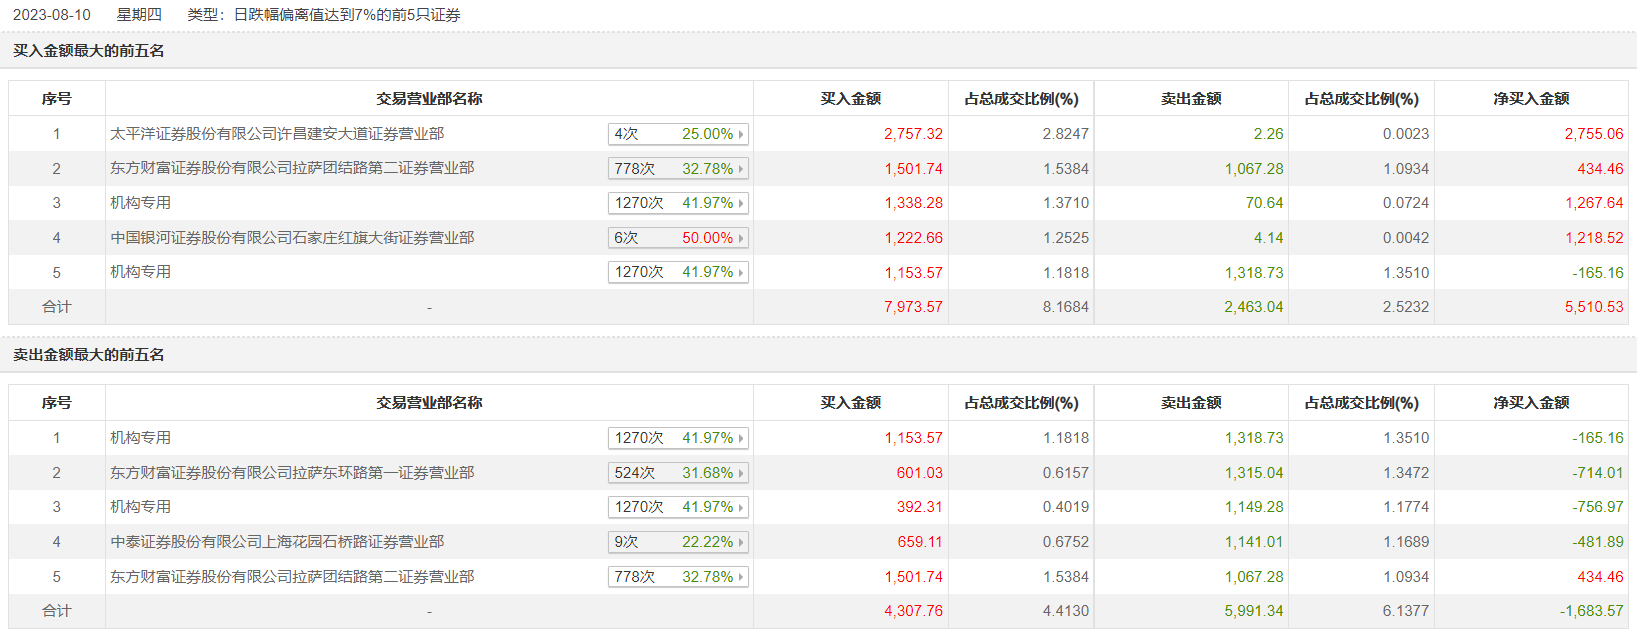Expand the 9次 stats box for 中泰证券
The height and width of the screenshot is (635, 1637).
coord(677,542)
